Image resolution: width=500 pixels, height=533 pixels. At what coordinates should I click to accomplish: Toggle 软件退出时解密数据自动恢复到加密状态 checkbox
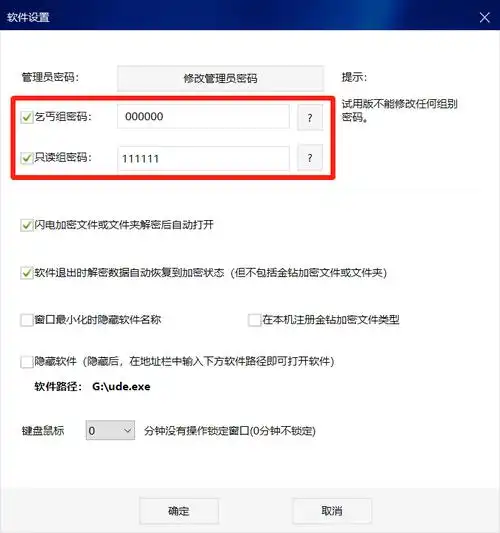(27, 273)
